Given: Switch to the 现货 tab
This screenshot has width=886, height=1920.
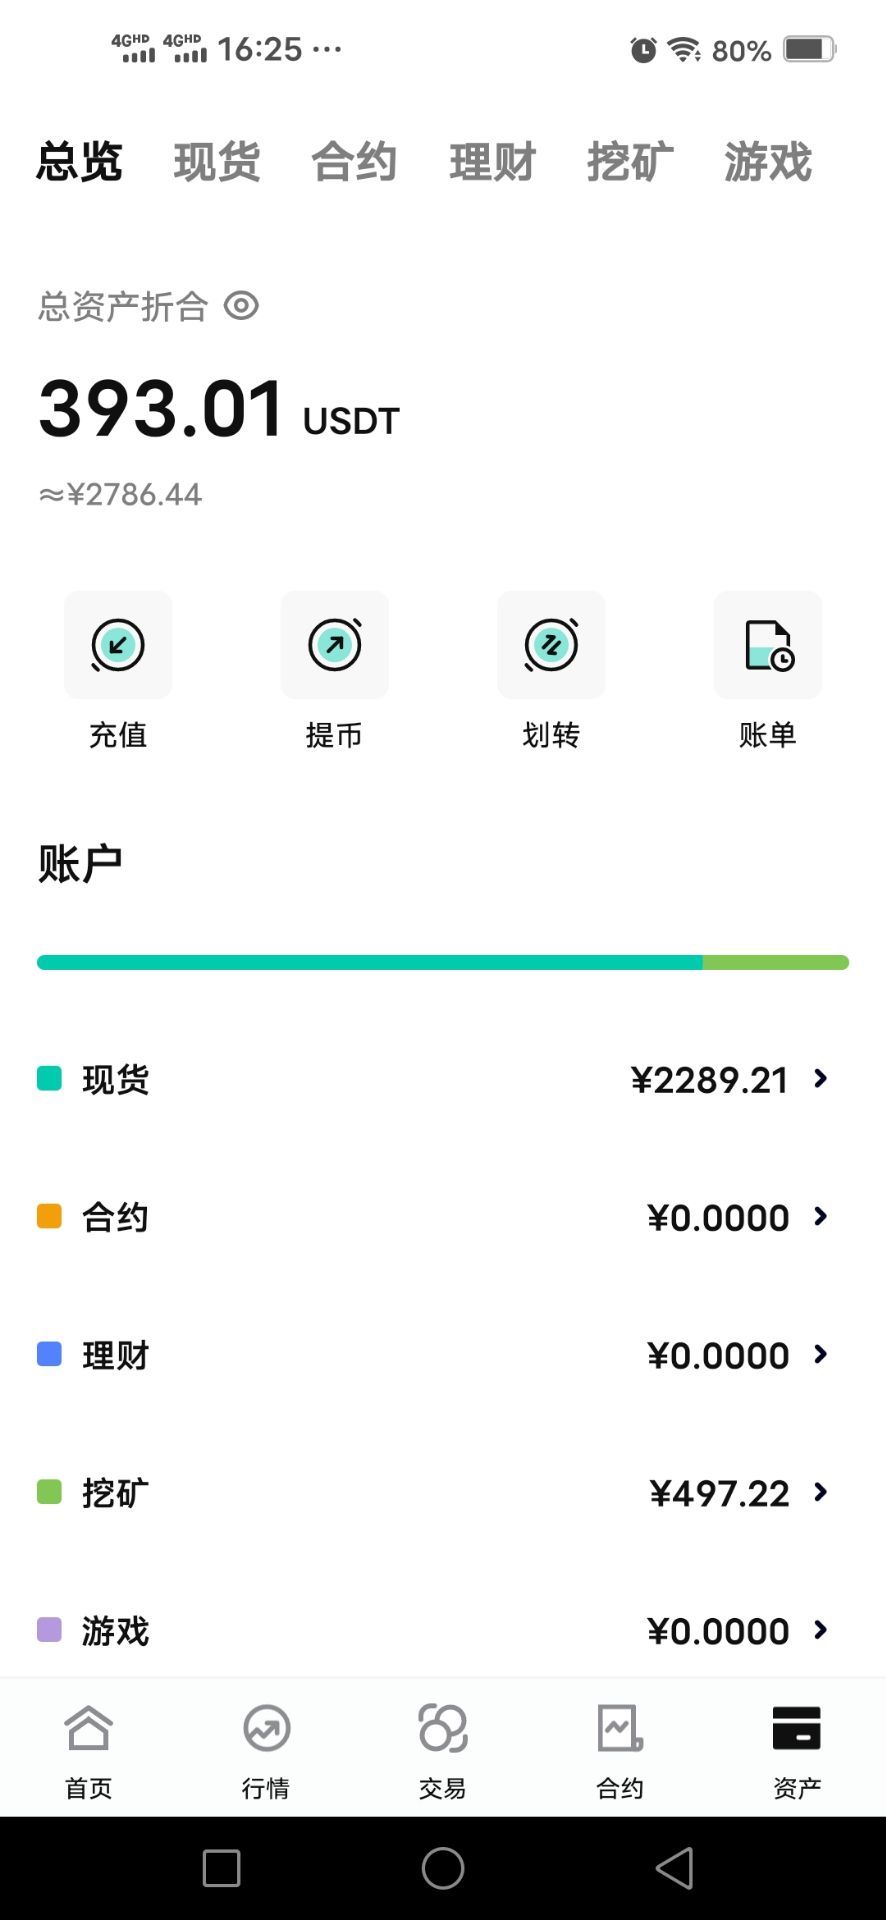Looking at the screenshot, I should 217,162.
